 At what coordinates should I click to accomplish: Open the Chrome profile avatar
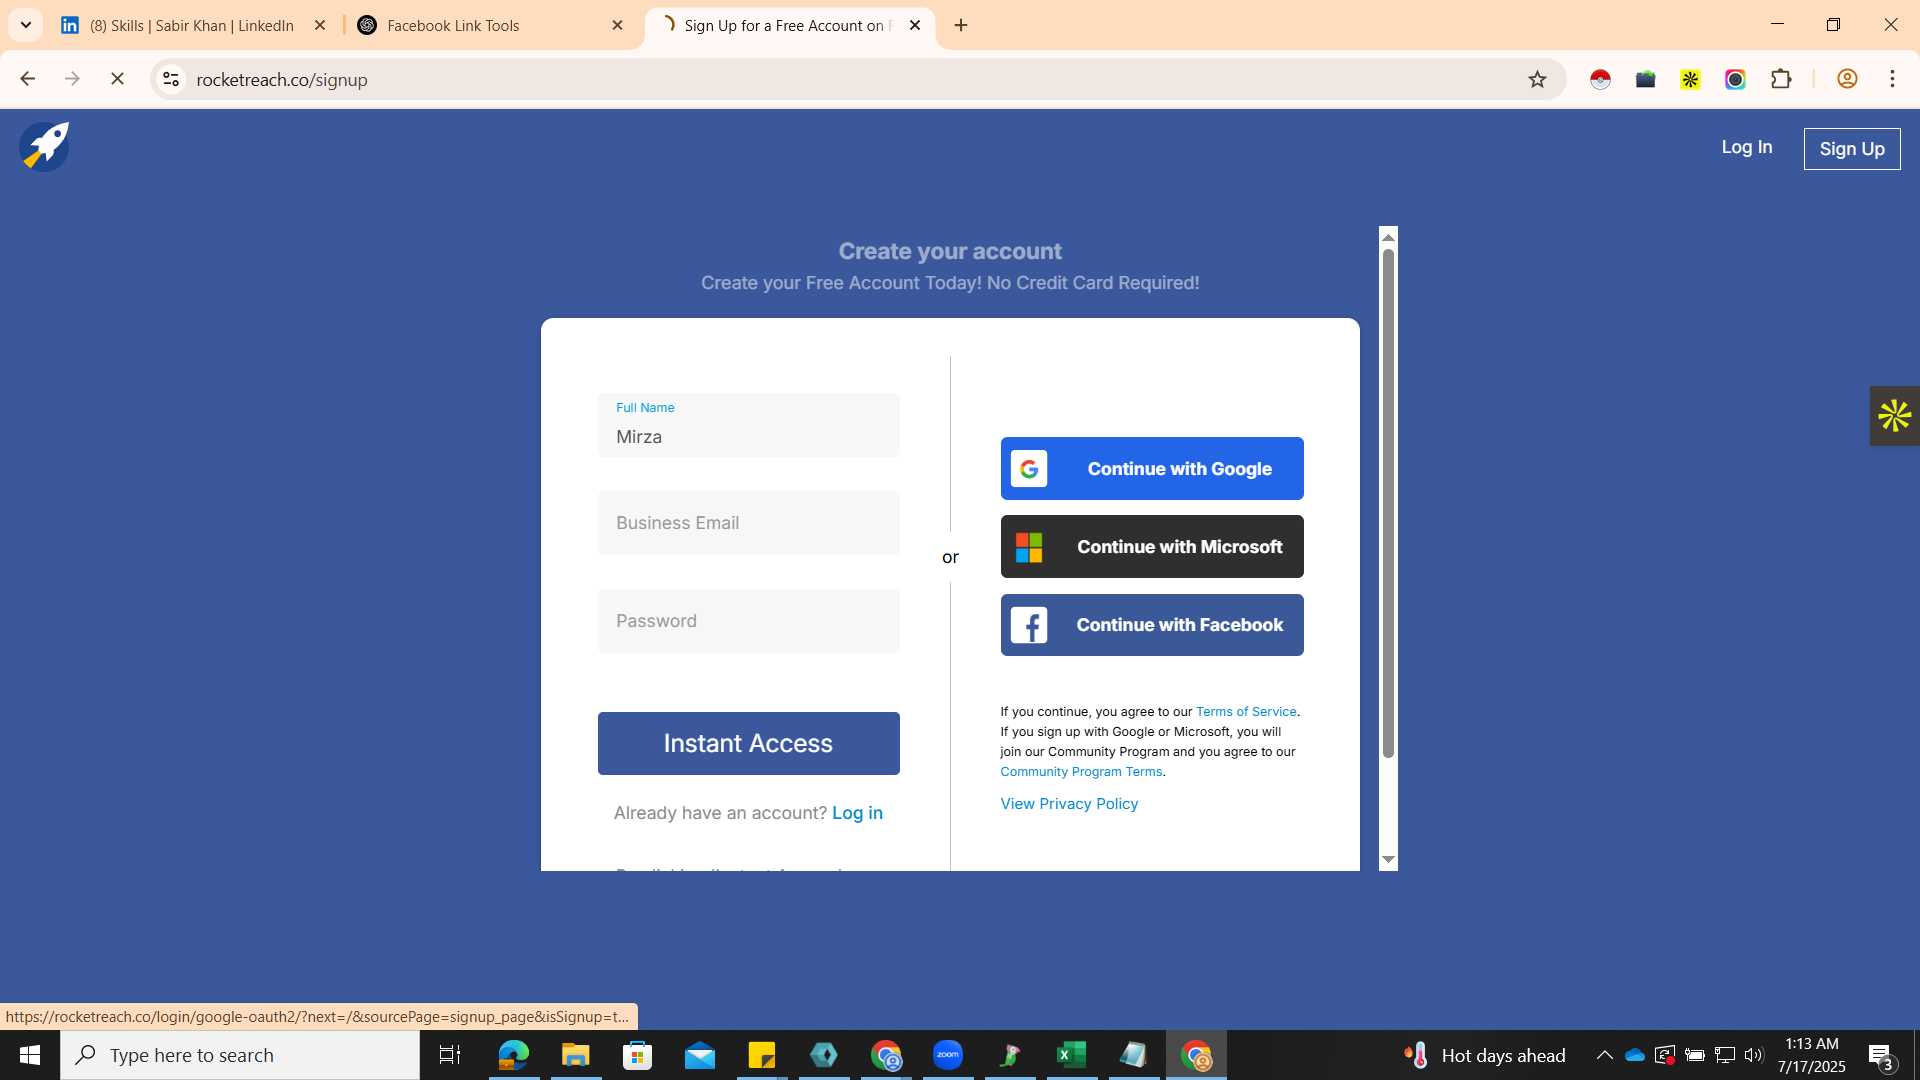1847,79
